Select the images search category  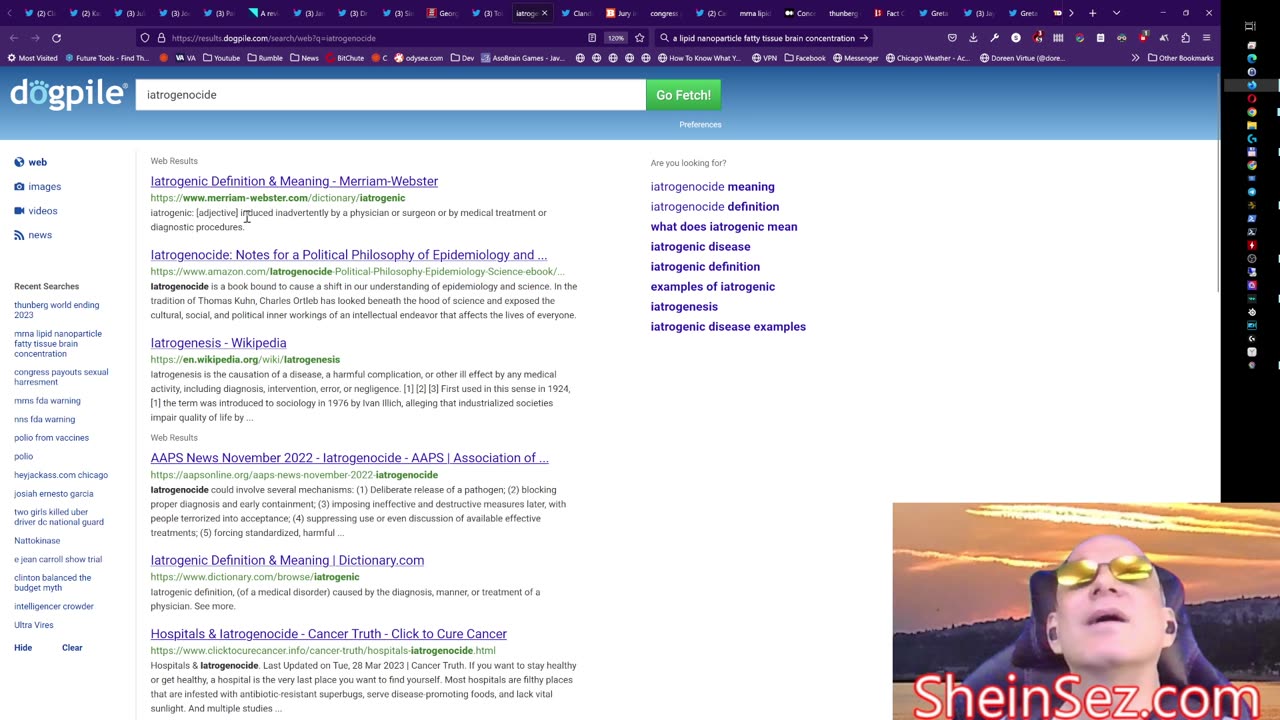[38, 186]
